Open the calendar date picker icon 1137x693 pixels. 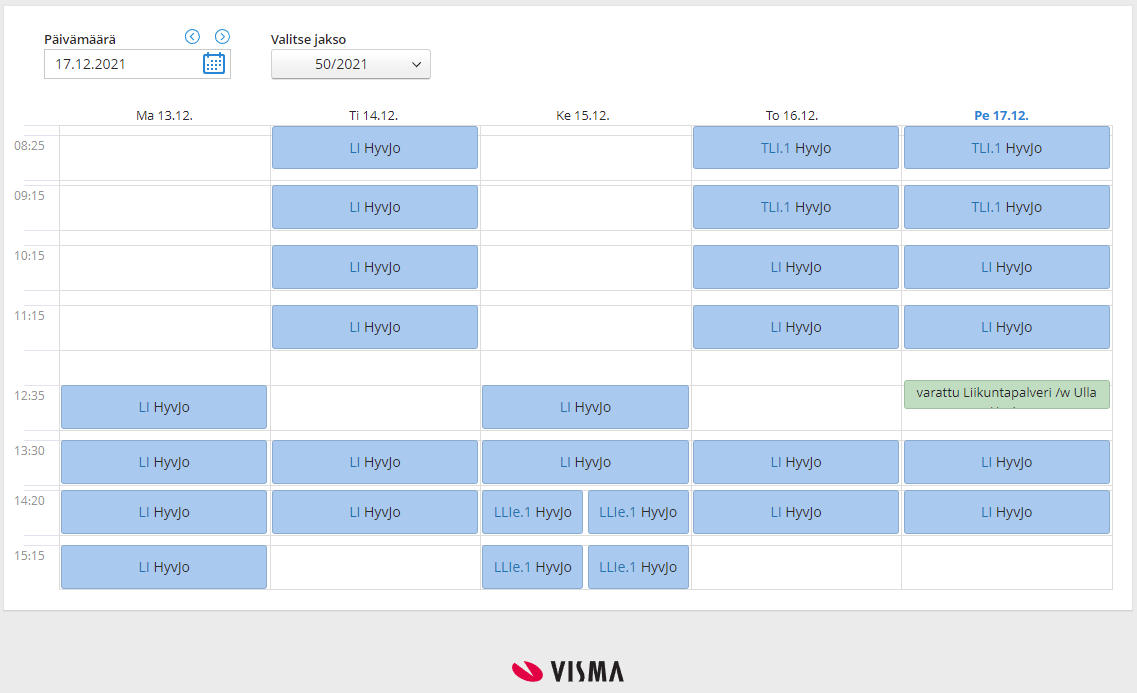214,64
